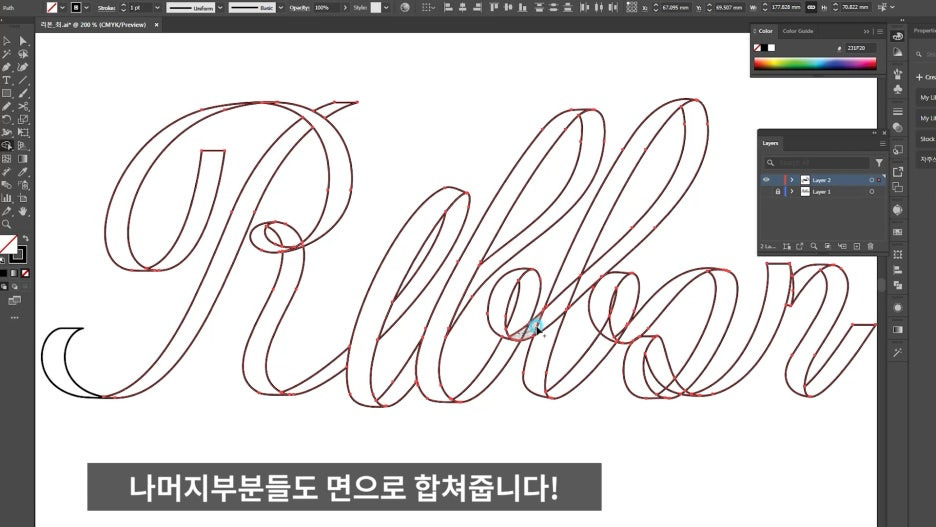Select the Curvature tool
Image resolution: width=936 pixels, height=527 pixels.
[x=23, y=67]
